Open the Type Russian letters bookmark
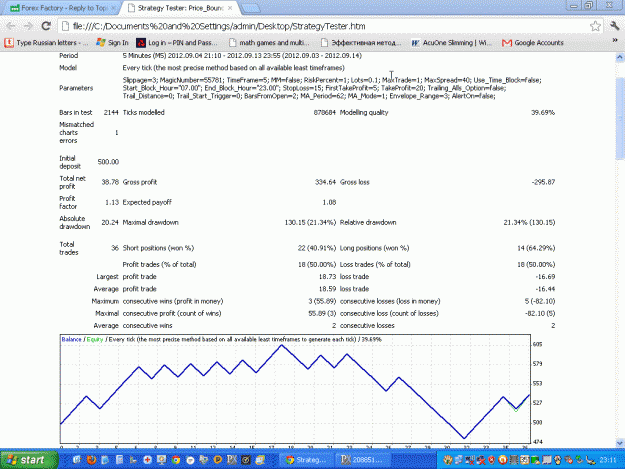This screenshot has width=625, height=469. pyautogui.click(x=46, y=43)
